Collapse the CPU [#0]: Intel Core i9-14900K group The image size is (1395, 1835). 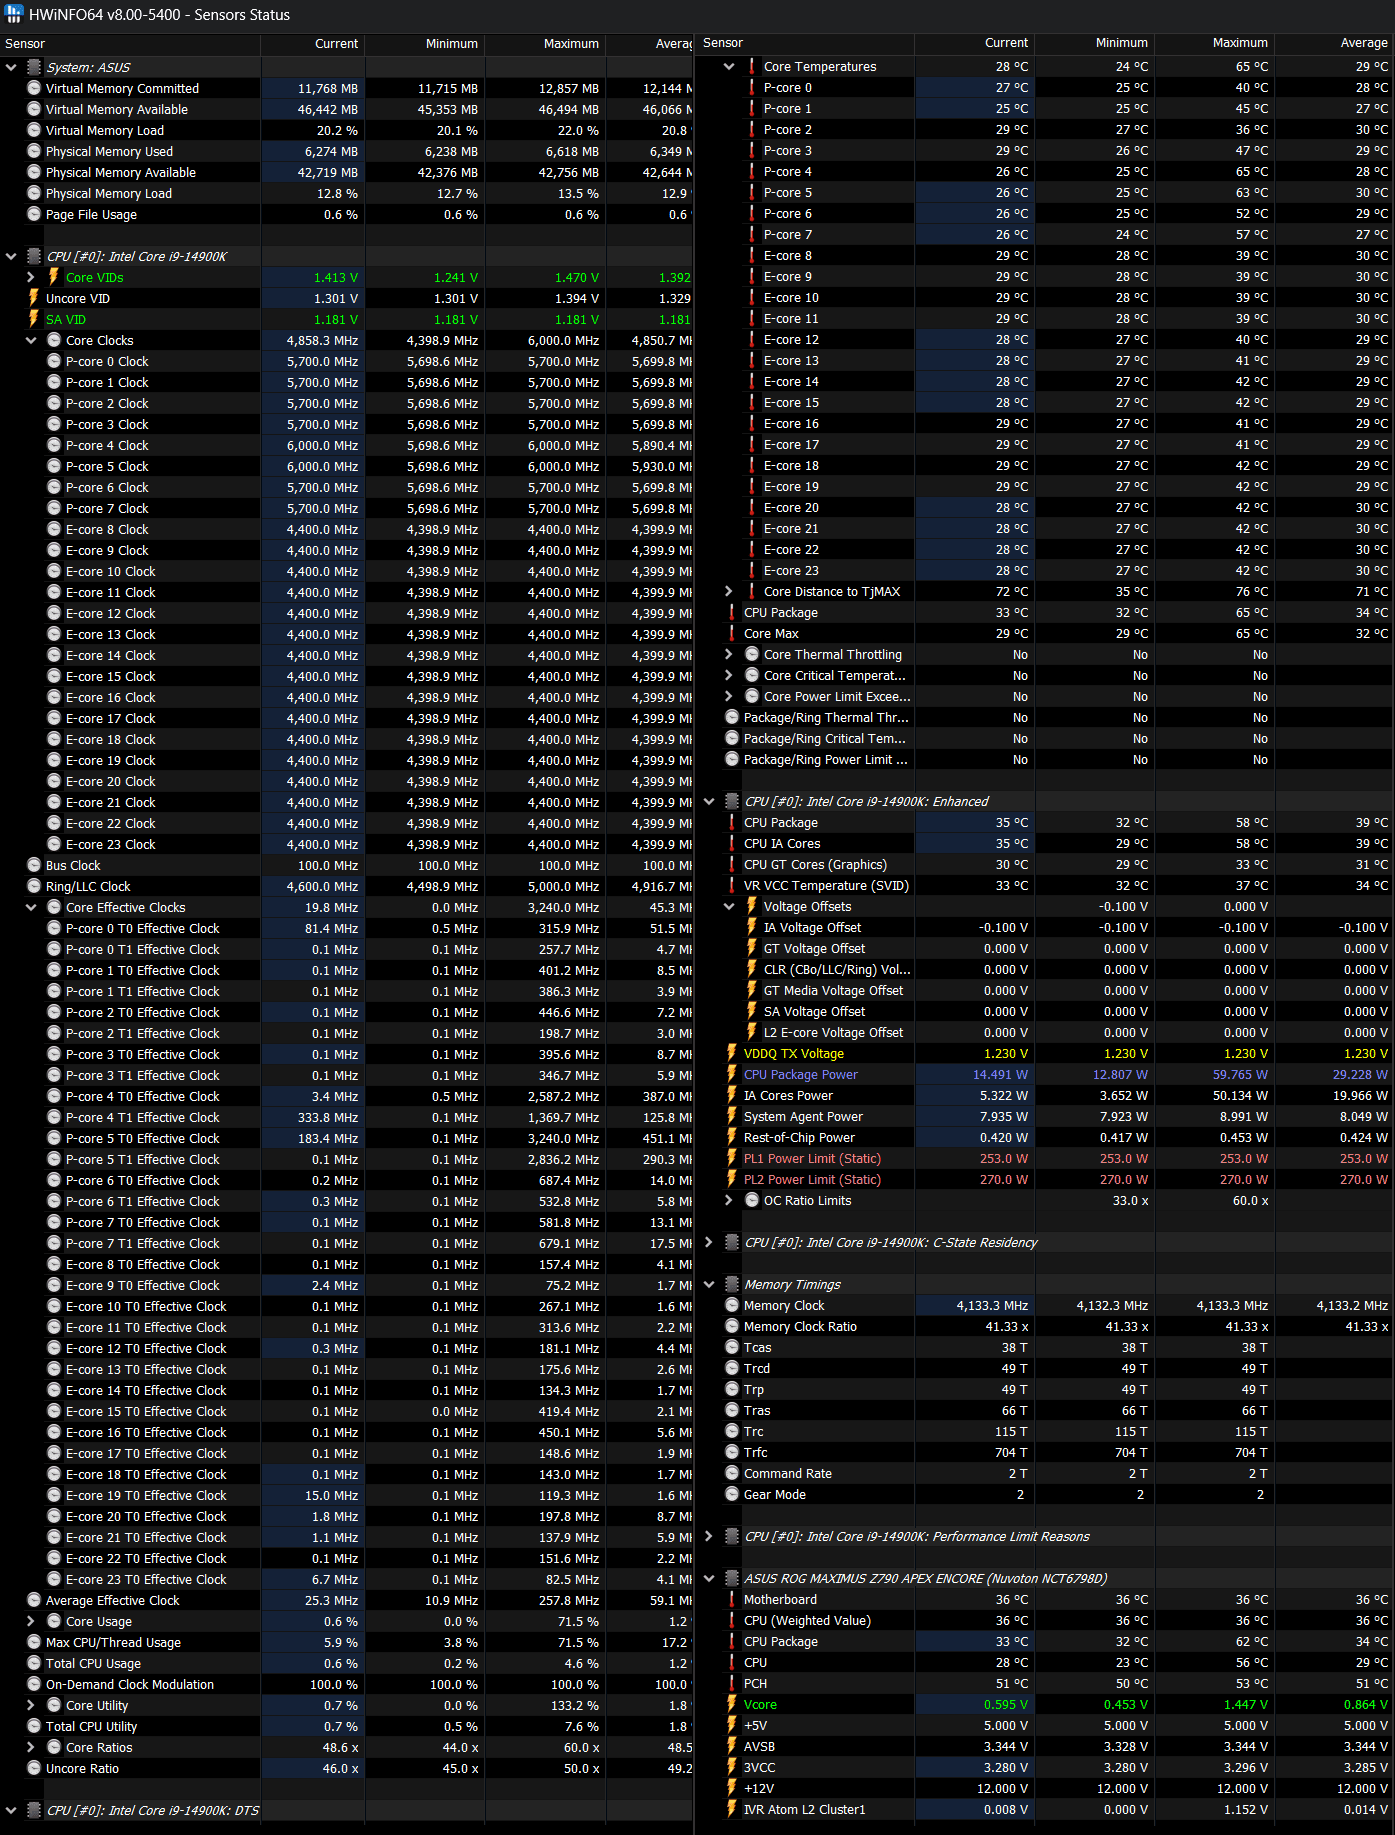(11, 256)
